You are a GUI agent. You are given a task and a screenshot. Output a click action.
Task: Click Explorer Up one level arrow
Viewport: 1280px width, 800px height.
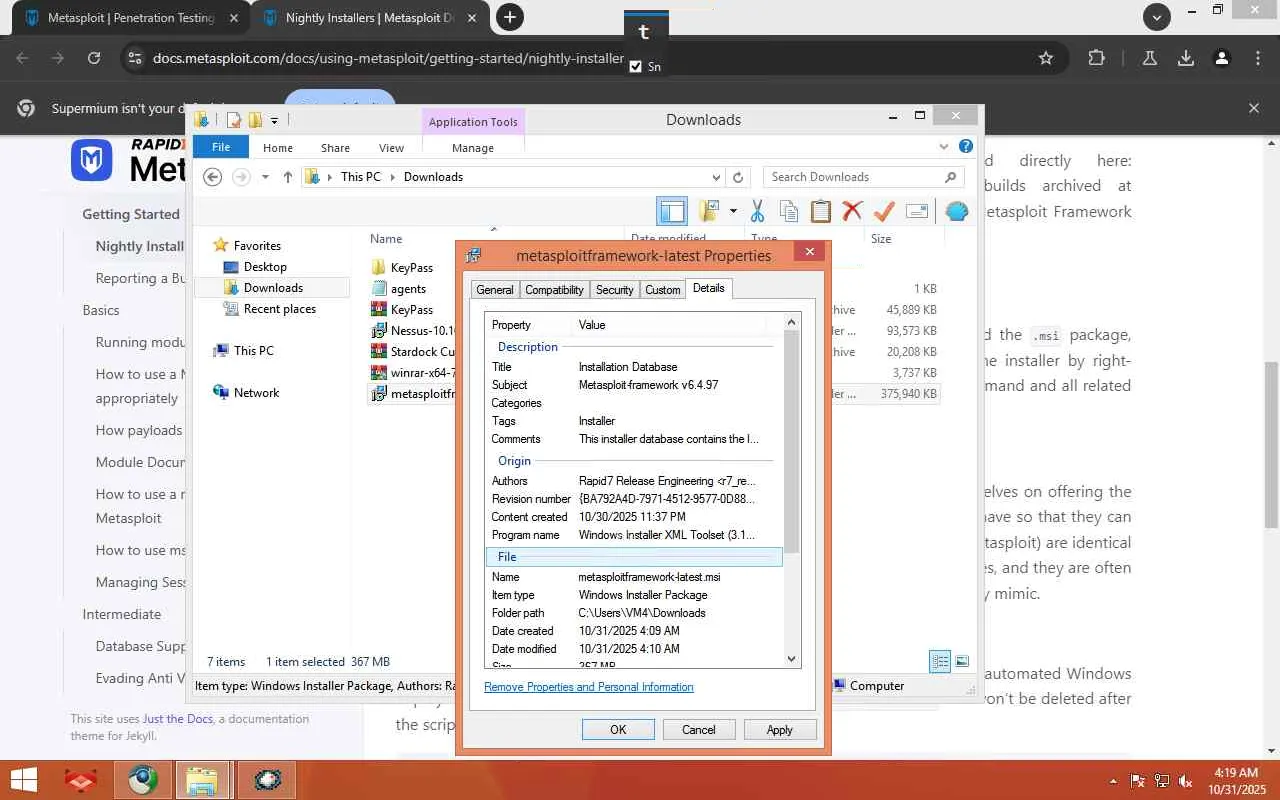(288, 177)
